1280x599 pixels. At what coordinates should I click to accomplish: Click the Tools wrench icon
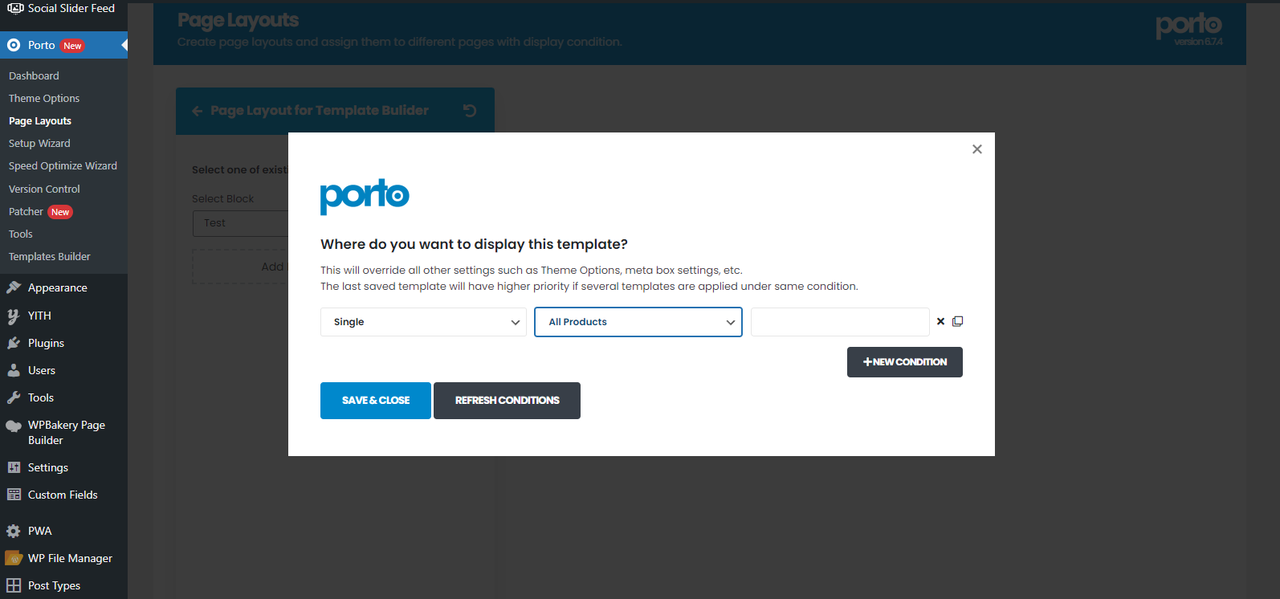[13, 398]
